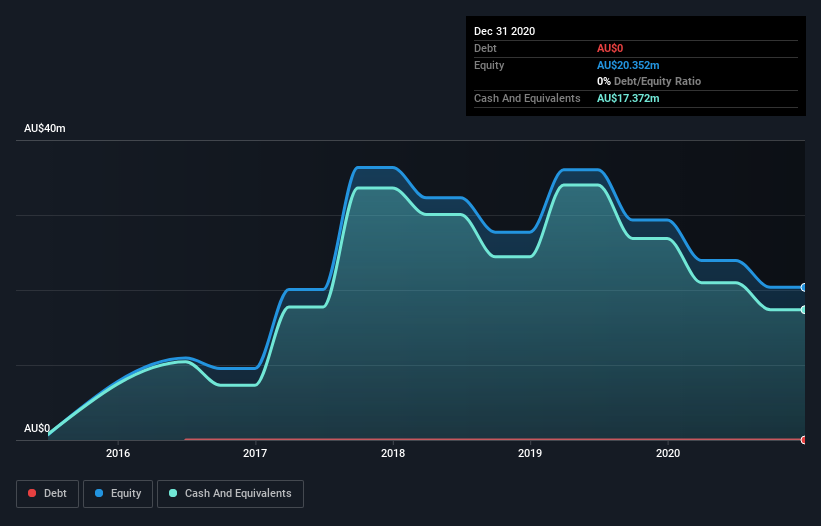The height and width of the screenshot is (526, 821).
Task: Click the 2016 x-axis label
Action: (x=118, y=453)
